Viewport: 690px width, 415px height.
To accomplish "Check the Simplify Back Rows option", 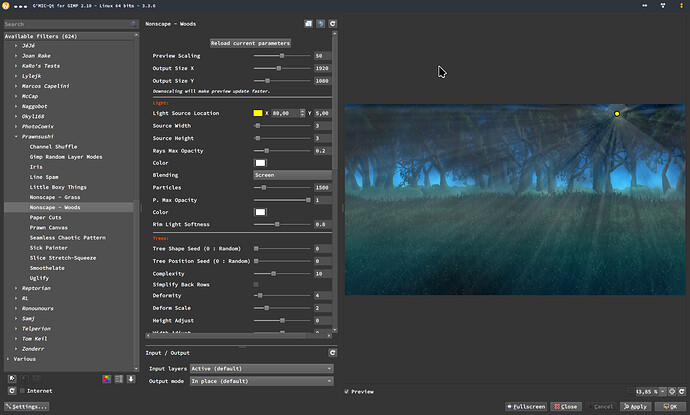I will coord(256,285).
